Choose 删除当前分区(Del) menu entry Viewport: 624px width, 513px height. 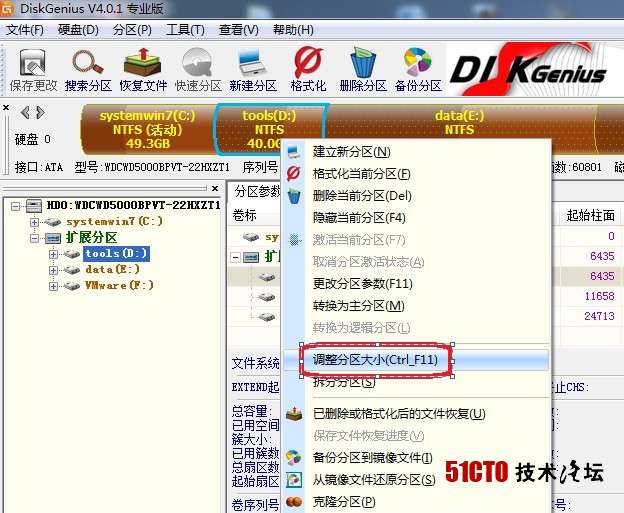click(x=417, y=196)
